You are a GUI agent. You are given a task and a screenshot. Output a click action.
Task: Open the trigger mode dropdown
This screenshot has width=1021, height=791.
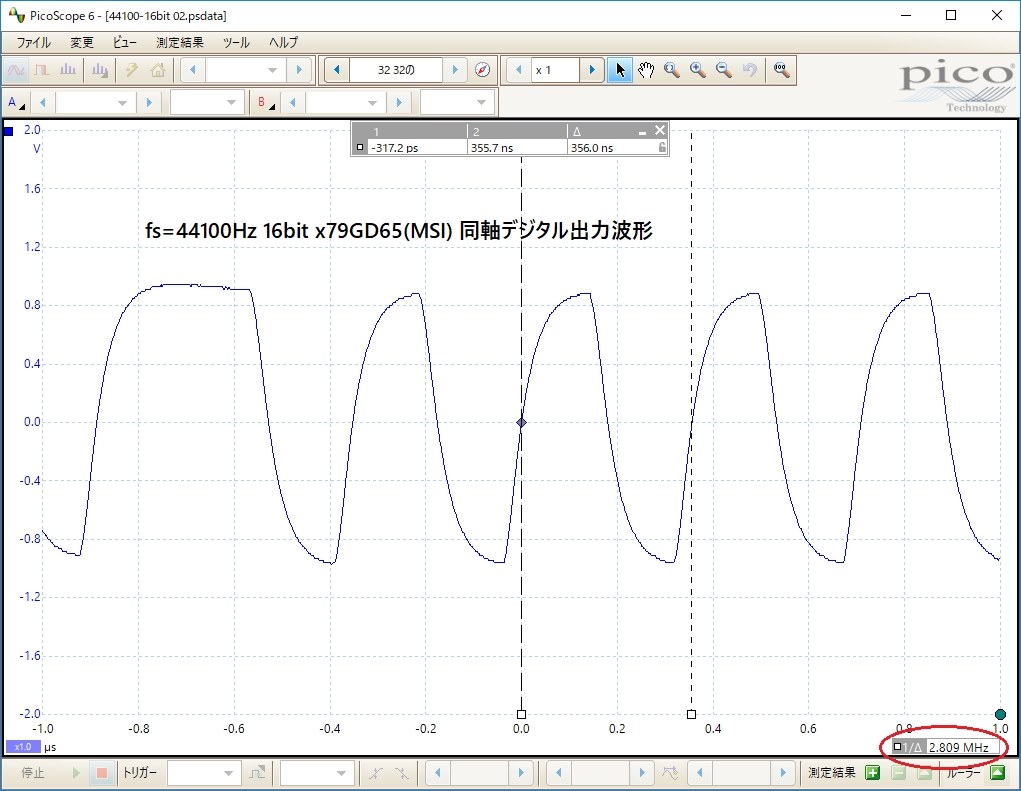click(x=228, y=773)
